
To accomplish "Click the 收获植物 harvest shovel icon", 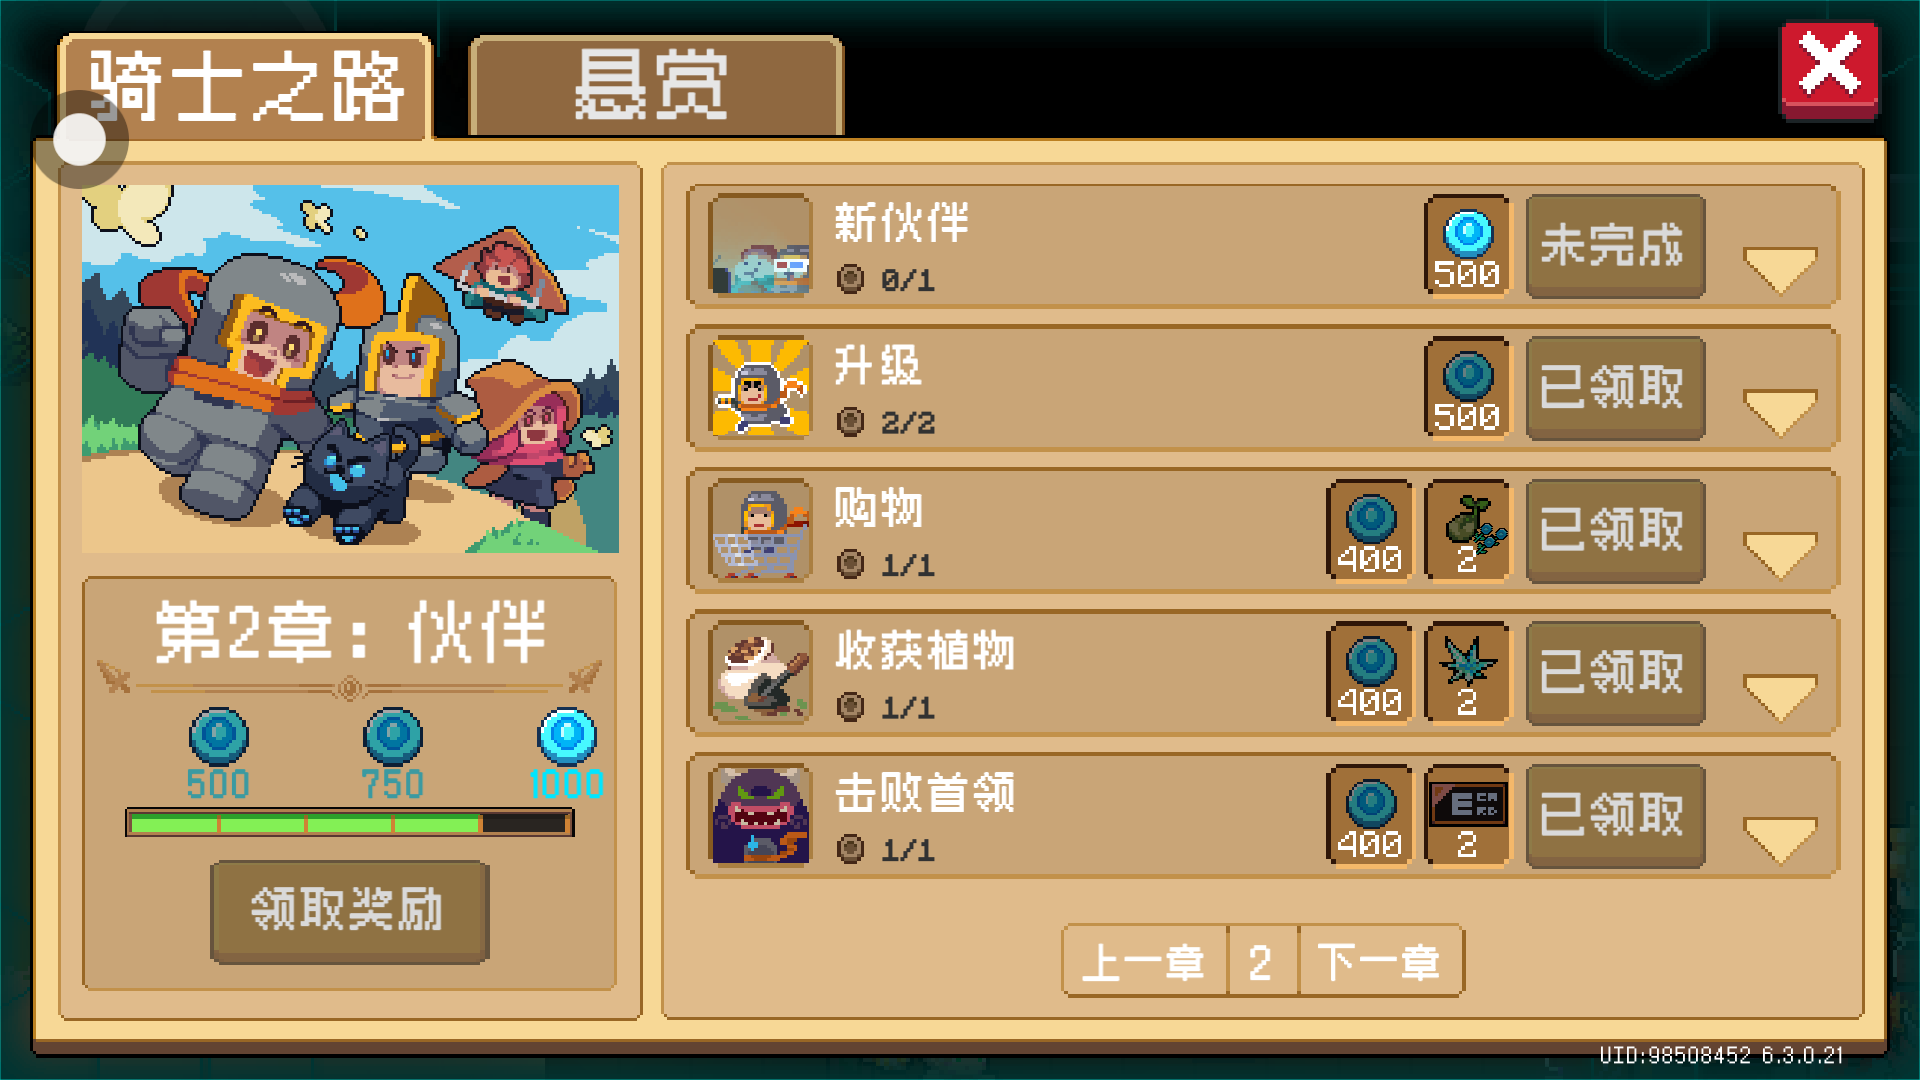I will coord(760,672).
